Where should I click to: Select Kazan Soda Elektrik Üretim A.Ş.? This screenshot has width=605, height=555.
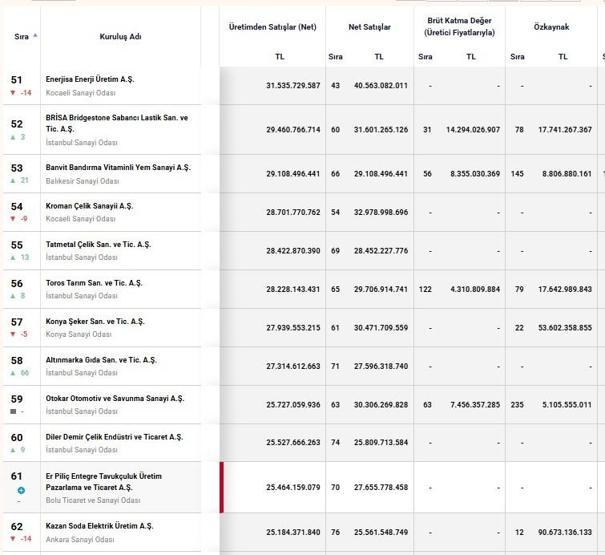pyautogui.click(x=100, y=526)
